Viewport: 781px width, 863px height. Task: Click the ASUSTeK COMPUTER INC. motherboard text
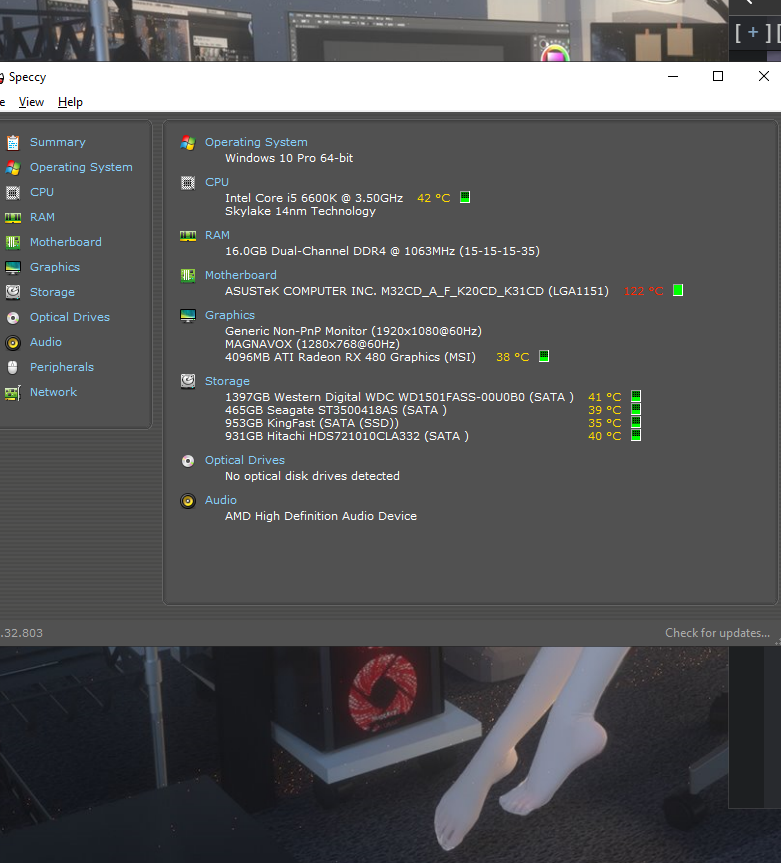click(x=417, y=291)
